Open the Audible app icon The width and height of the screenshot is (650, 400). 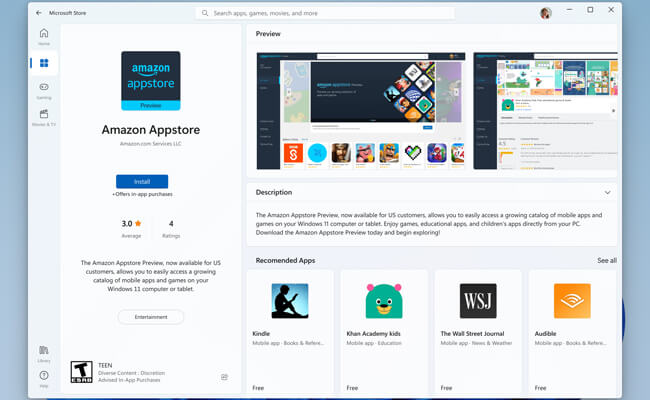pyautogui.click(x=572, y=301)
